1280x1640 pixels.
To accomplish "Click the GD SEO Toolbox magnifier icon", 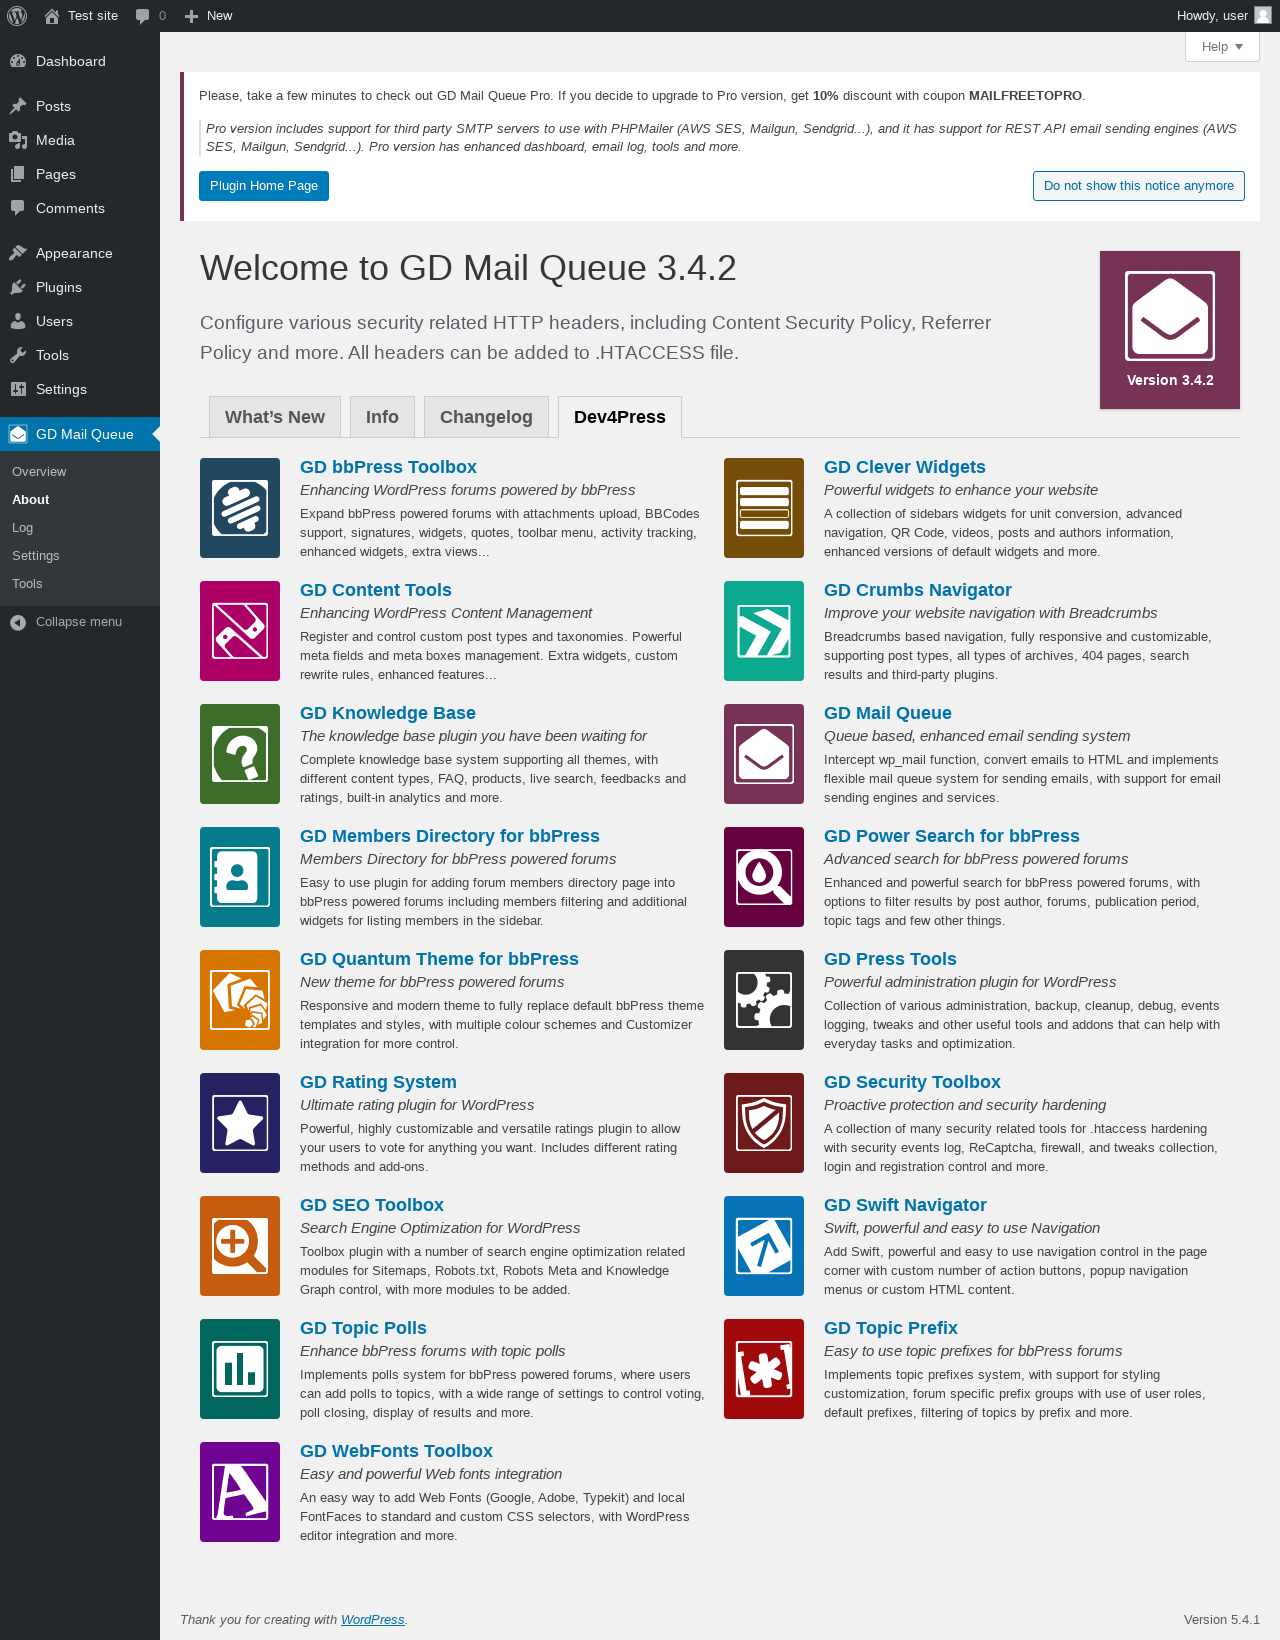I will pyautogui.click(x=240, y=1246).
